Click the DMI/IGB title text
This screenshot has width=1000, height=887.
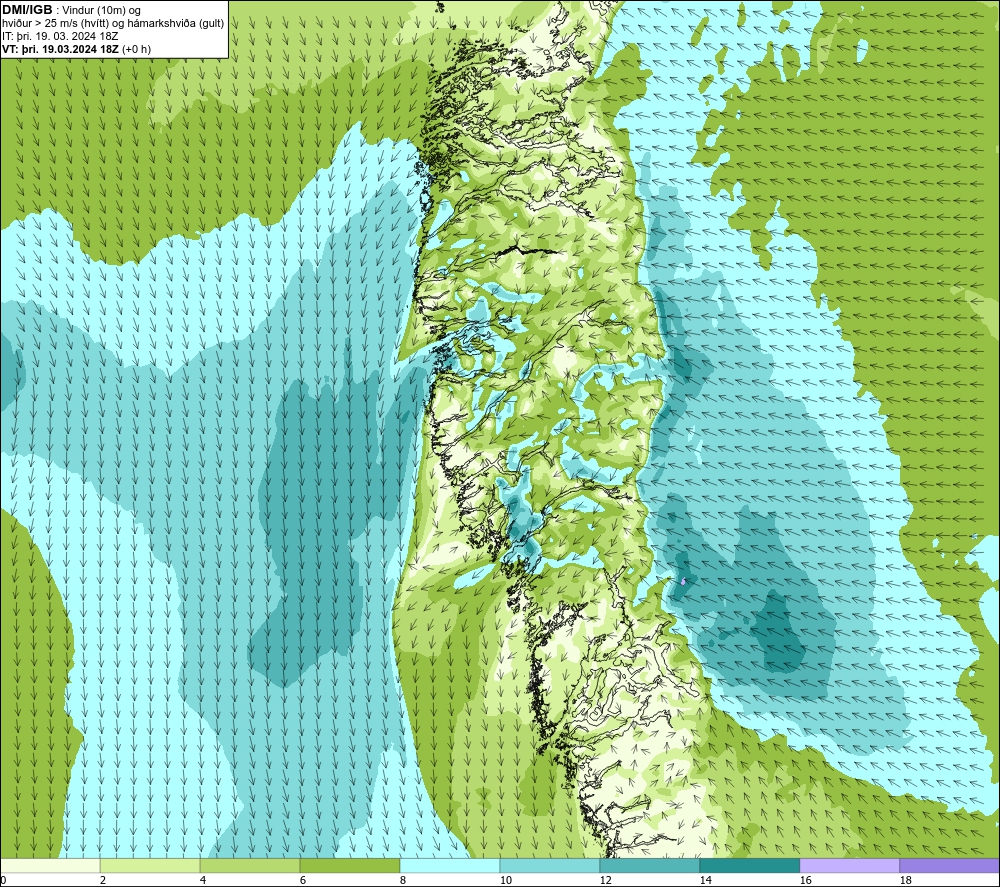pos(27,10)
